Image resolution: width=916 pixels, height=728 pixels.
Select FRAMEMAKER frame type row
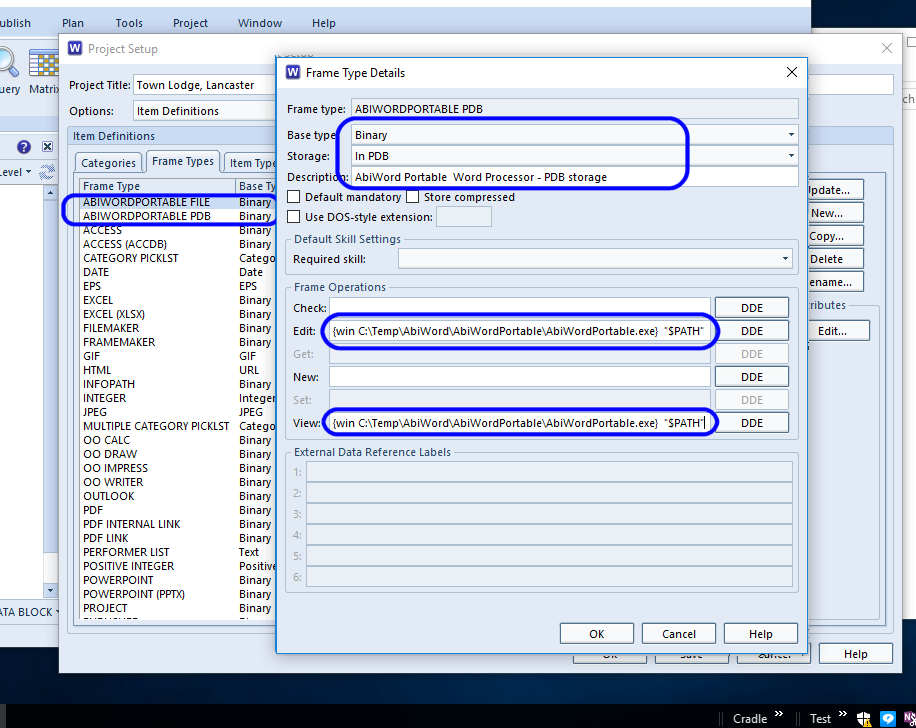[177, 342]
